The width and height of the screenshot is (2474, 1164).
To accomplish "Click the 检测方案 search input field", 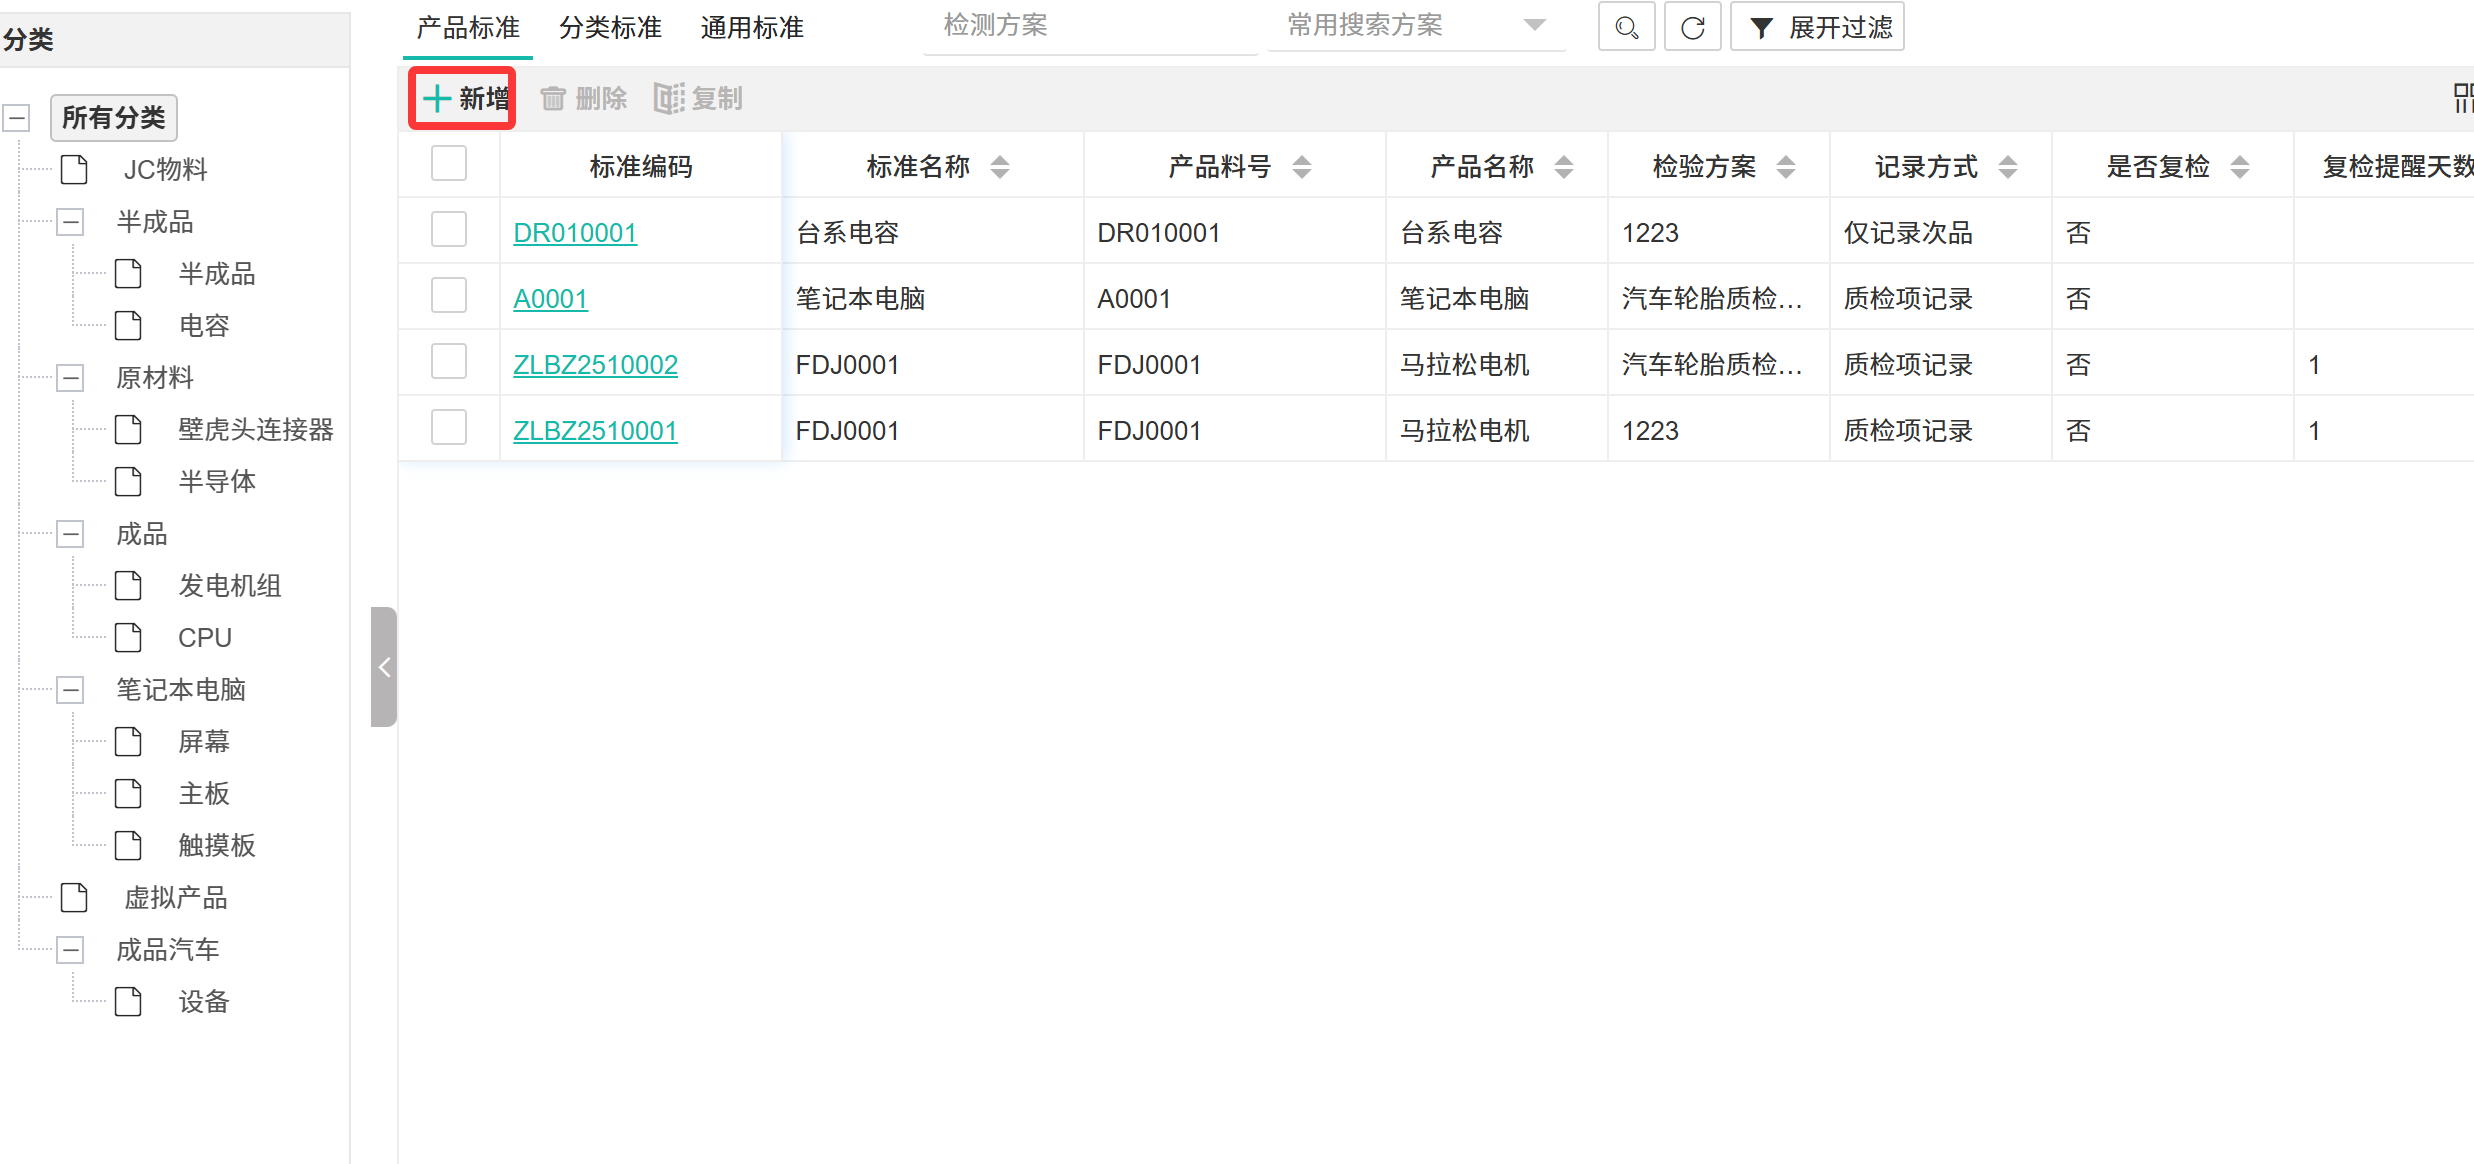I will pos(1090,26).
